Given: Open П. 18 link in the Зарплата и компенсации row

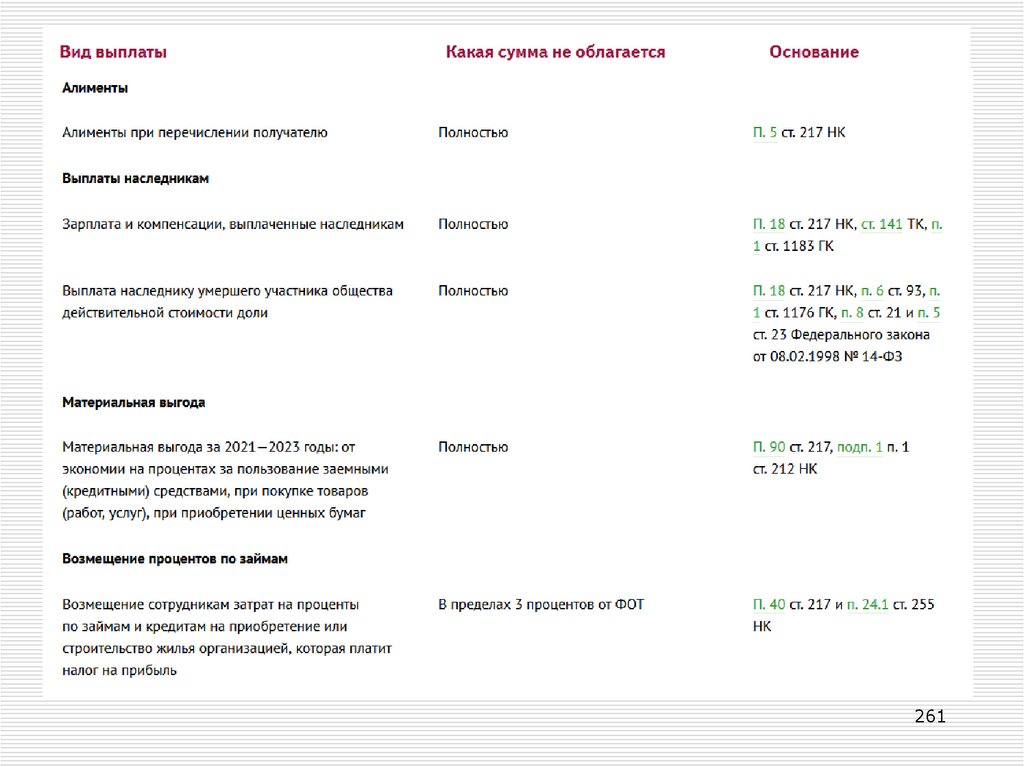Looking at the screenshot, I should tap(769, 224).
